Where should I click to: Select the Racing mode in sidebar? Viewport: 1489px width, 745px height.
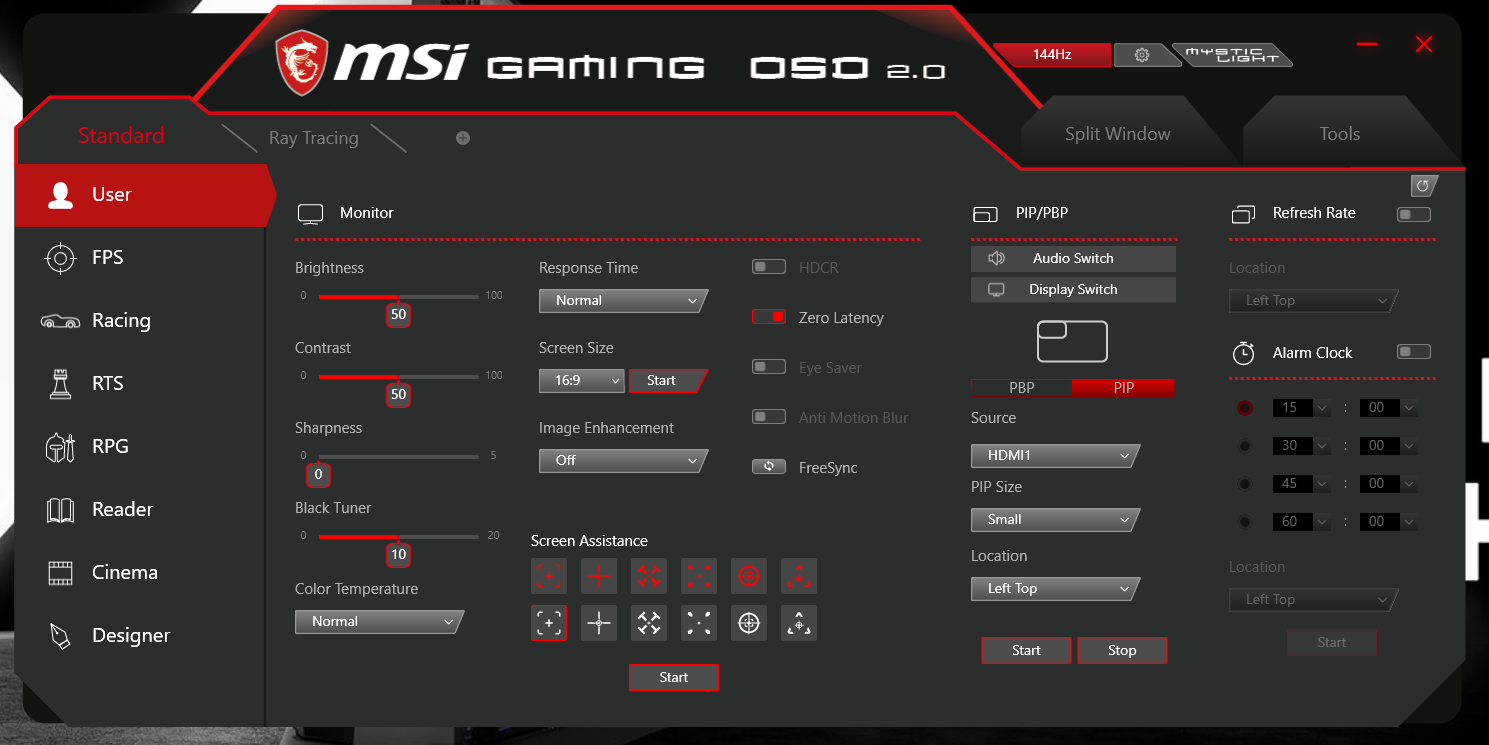click(x=140, y=321)
